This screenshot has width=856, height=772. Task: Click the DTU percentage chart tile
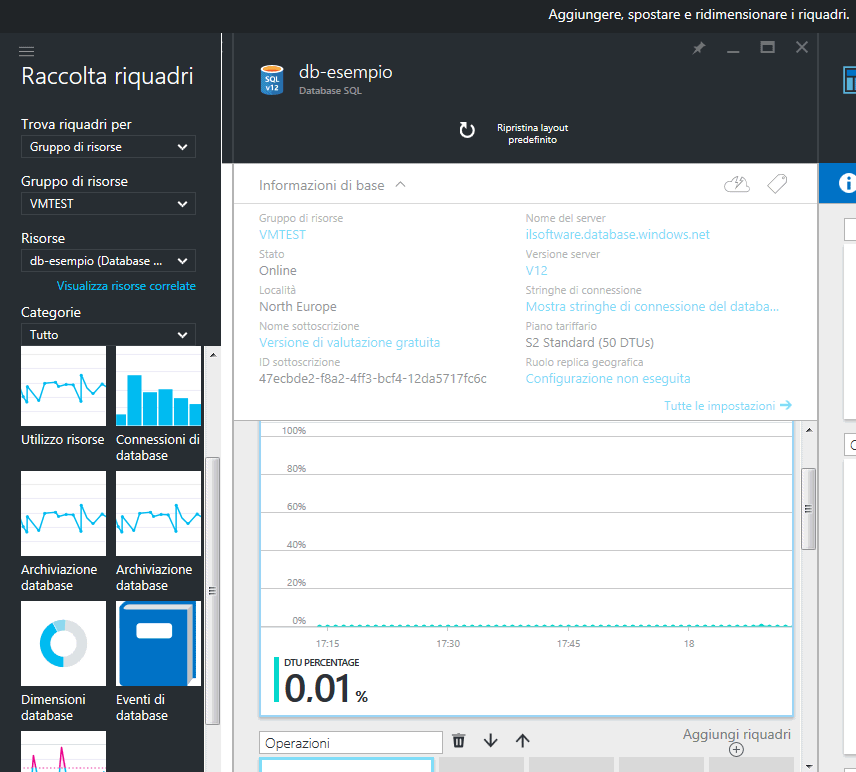pos(526,568)
